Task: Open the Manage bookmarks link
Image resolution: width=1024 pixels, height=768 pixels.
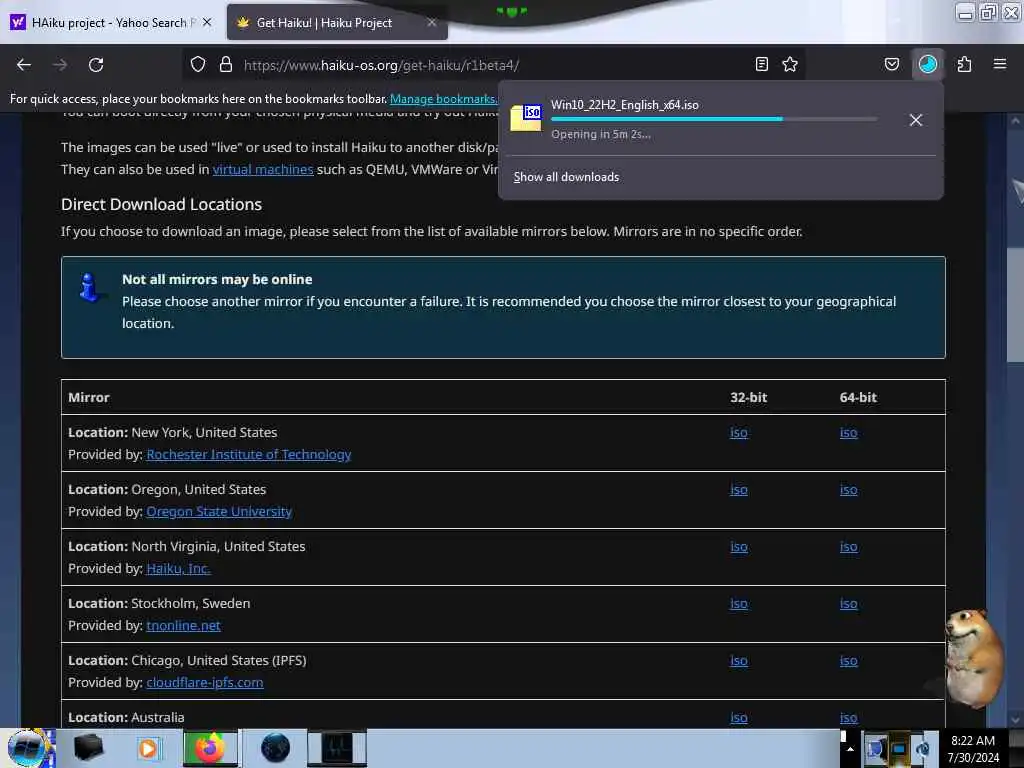Action: pyautogui.click(x=443, y=99)
